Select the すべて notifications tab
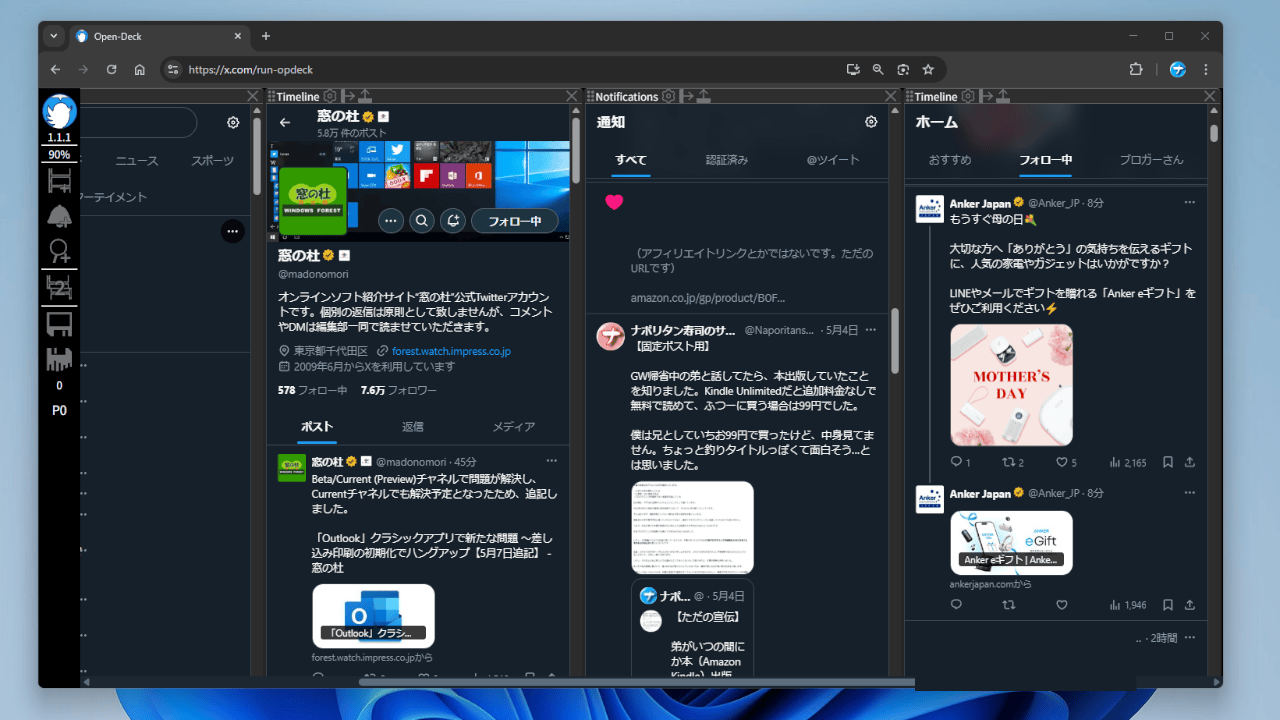This screenshot has width=1280, height=720. coord(631,160)
